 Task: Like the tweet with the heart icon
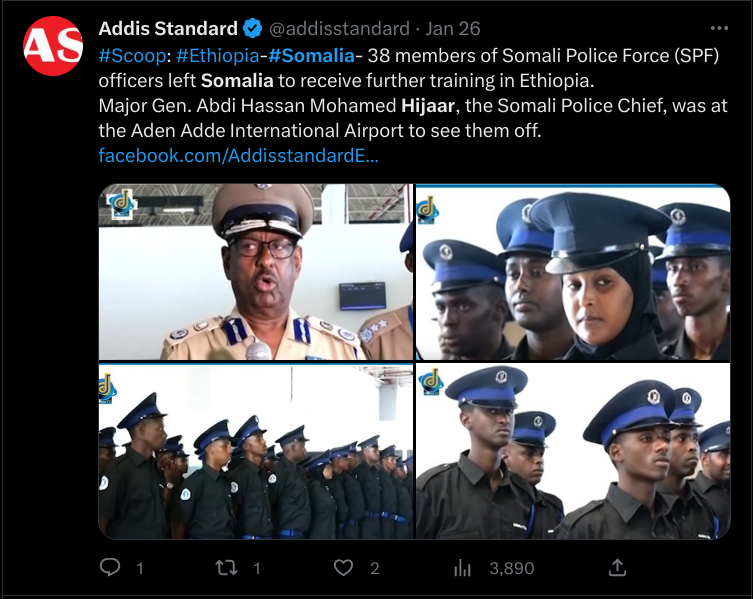[x=343, y=568]
